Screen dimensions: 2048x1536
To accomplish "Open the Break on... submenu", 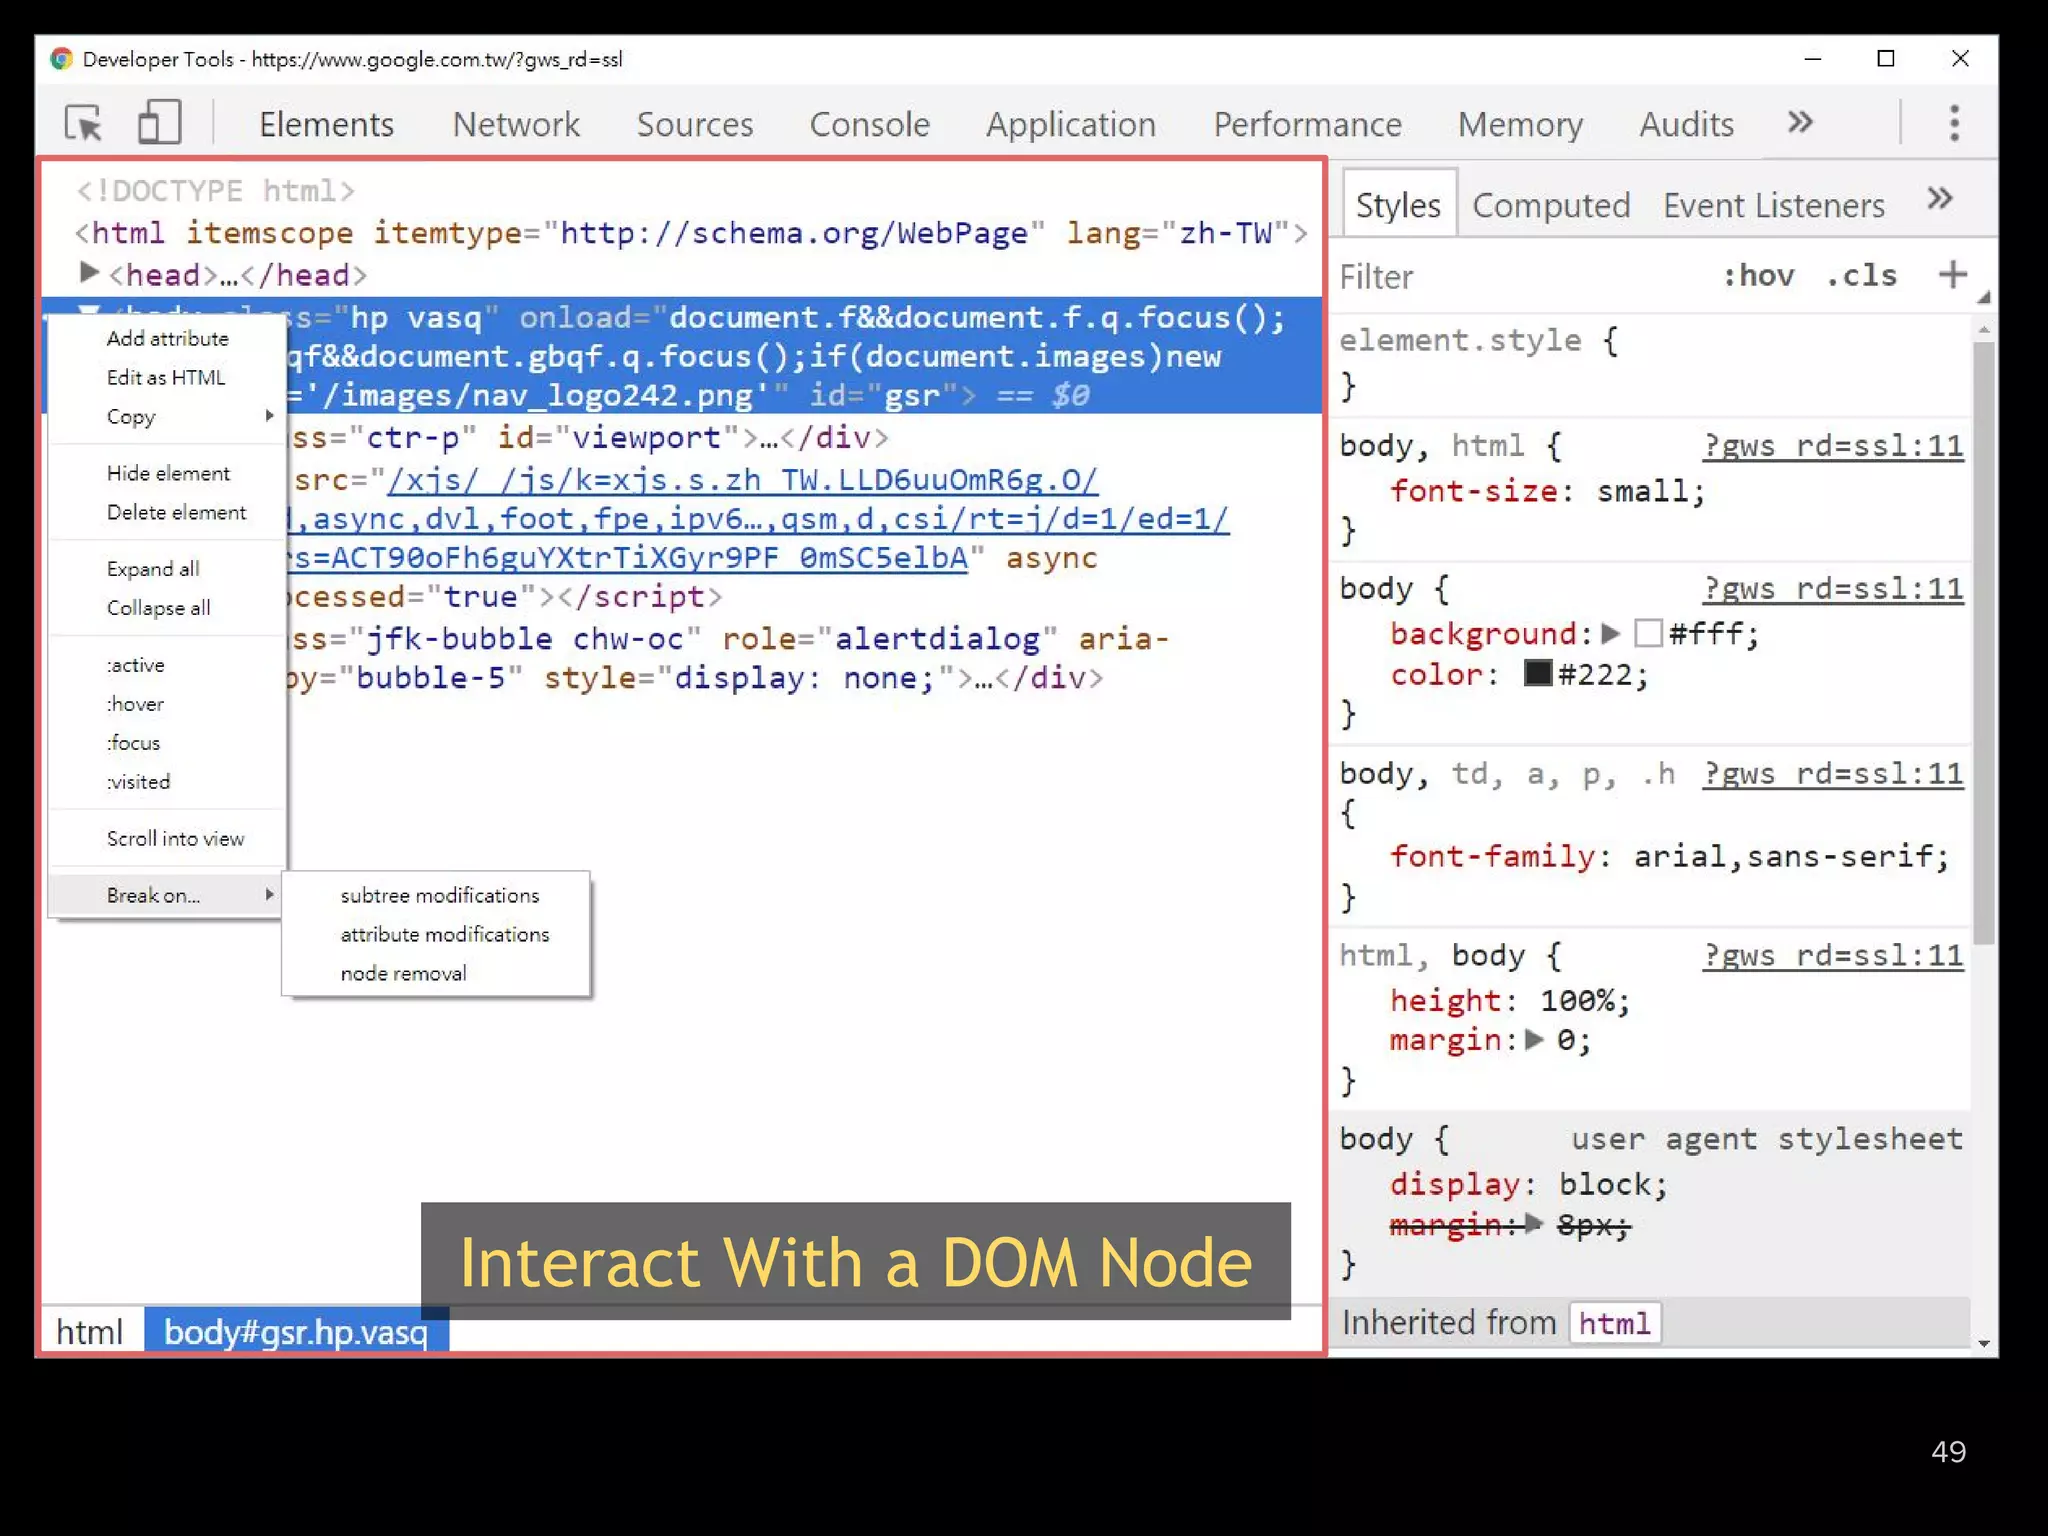I will pyautogui.click(x=167, y=895).
